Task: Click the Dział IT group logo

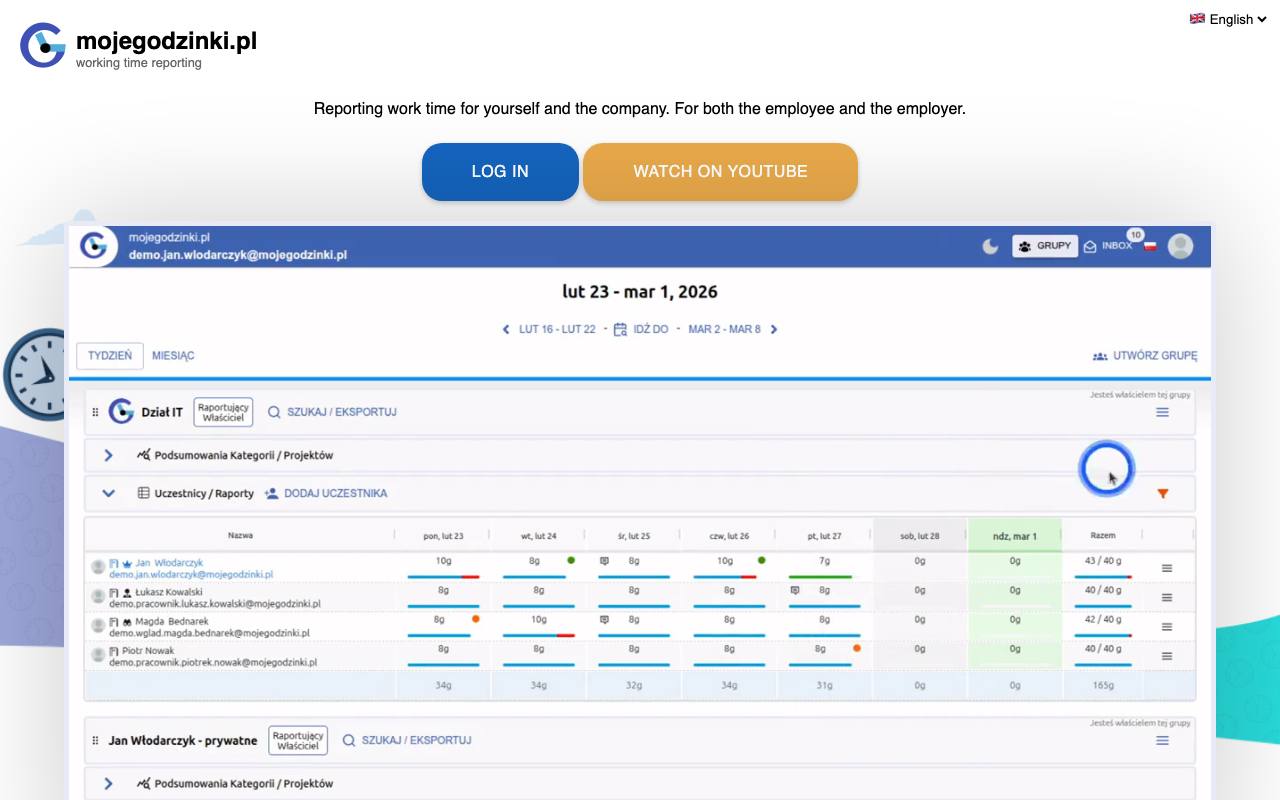Action: click(121, 411)
